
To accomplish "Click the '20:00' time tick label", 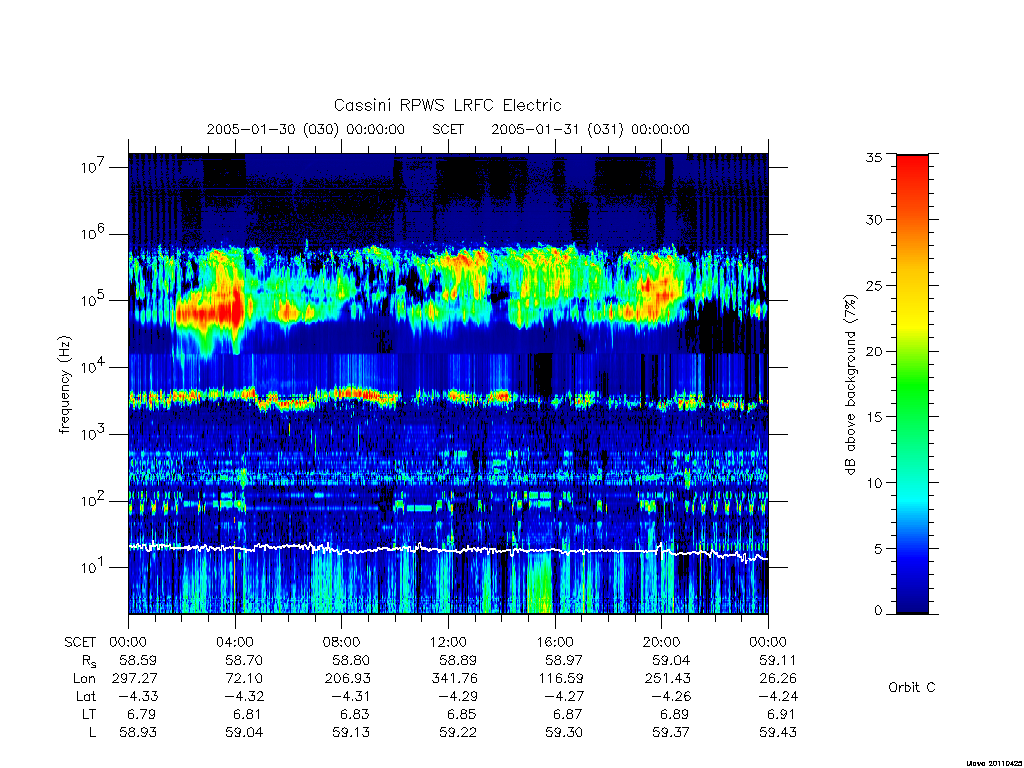I will click(x=662, y=642).
